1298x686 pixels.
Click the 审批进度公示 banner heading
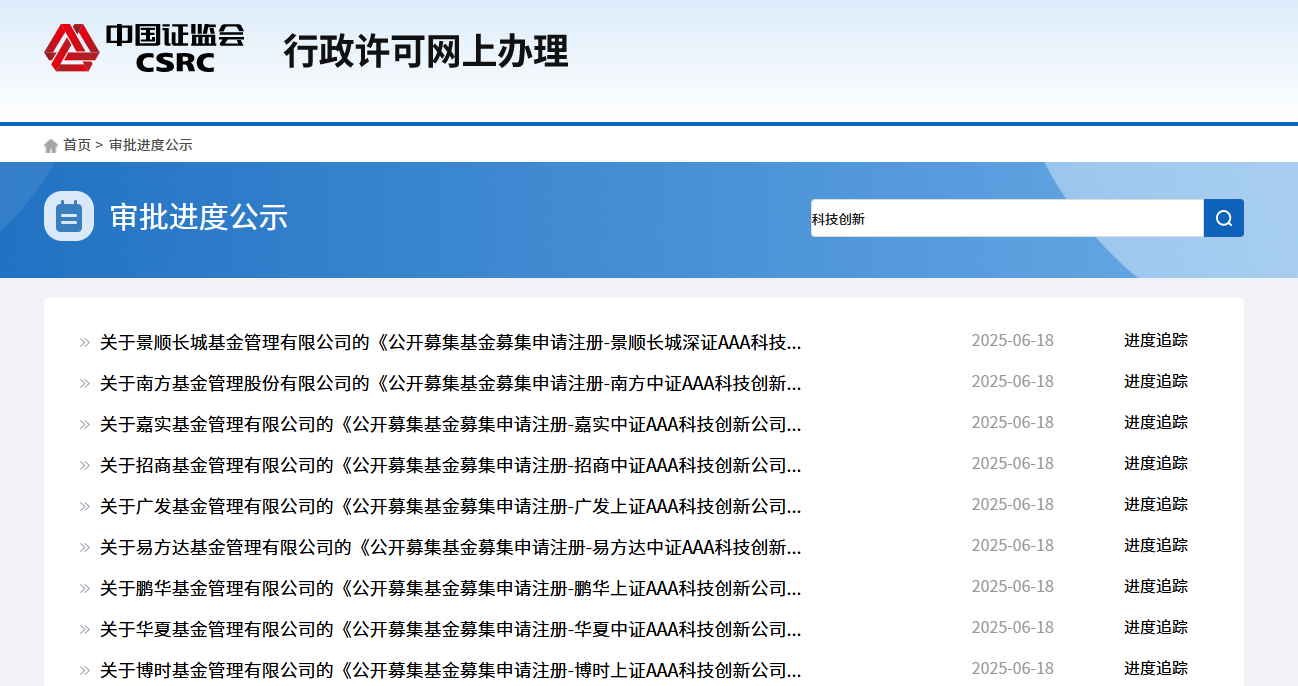point(199,217)
